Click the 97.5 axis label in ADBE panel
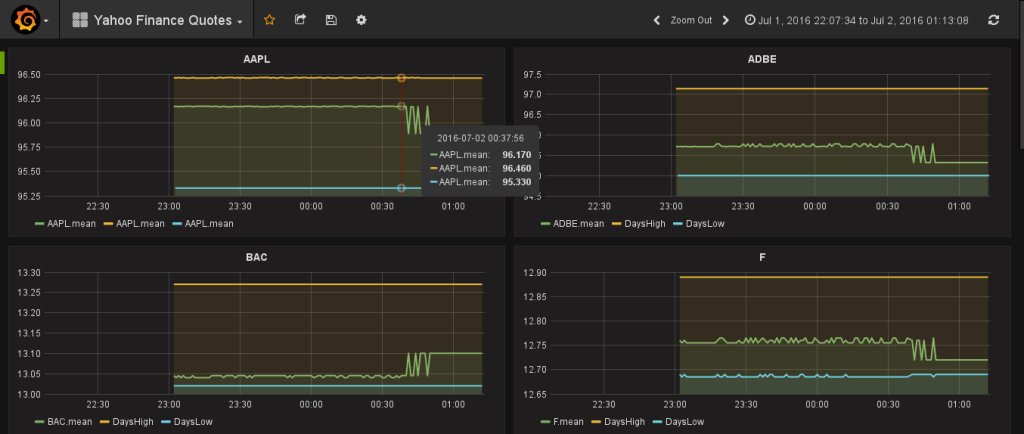 [x=533, y=74]
